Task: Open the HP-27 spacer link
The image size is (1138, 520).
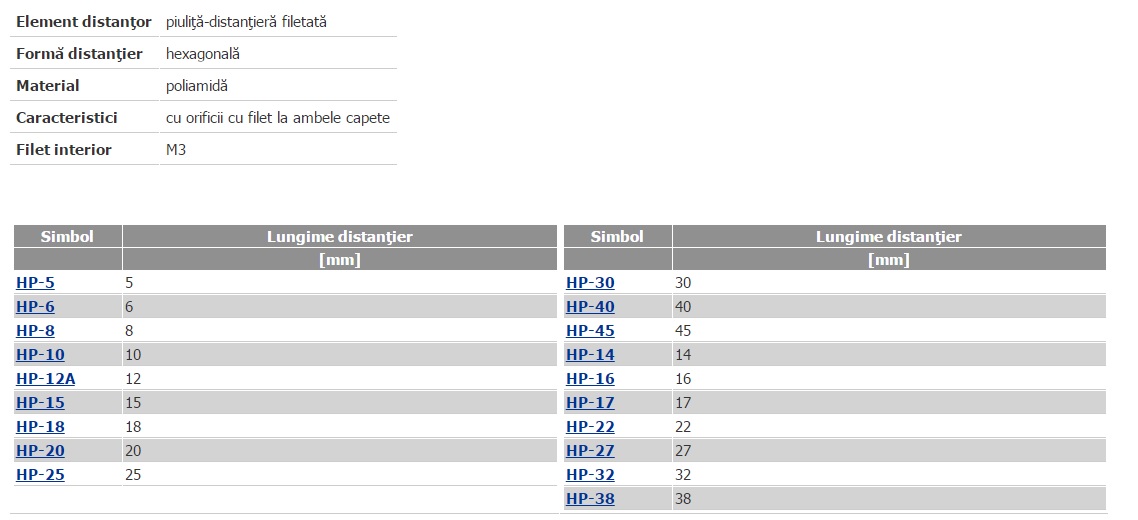Action: [x=590, y=451]
